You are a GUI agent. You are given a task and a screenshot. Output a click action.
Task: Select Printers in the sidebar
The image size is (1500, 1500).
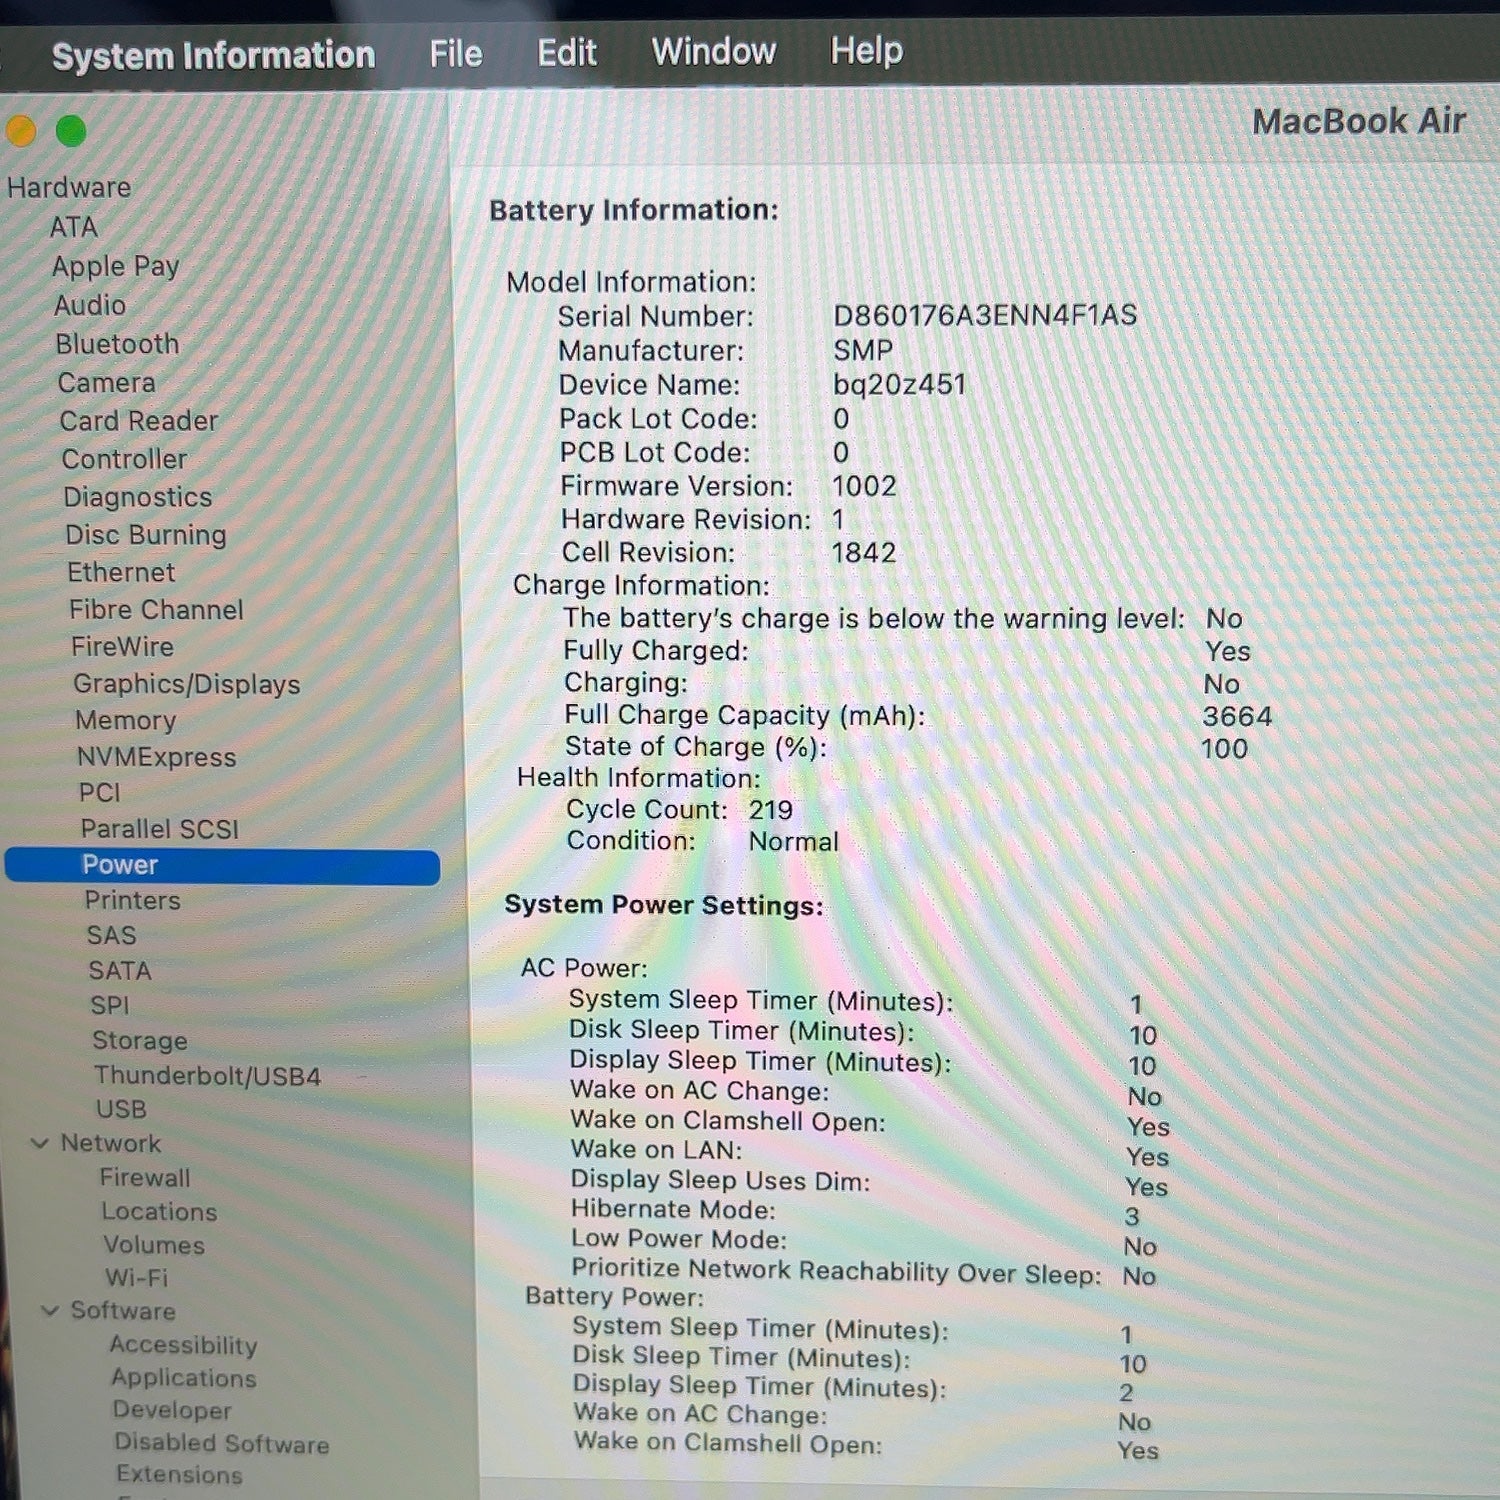click(x=133, y=900)
